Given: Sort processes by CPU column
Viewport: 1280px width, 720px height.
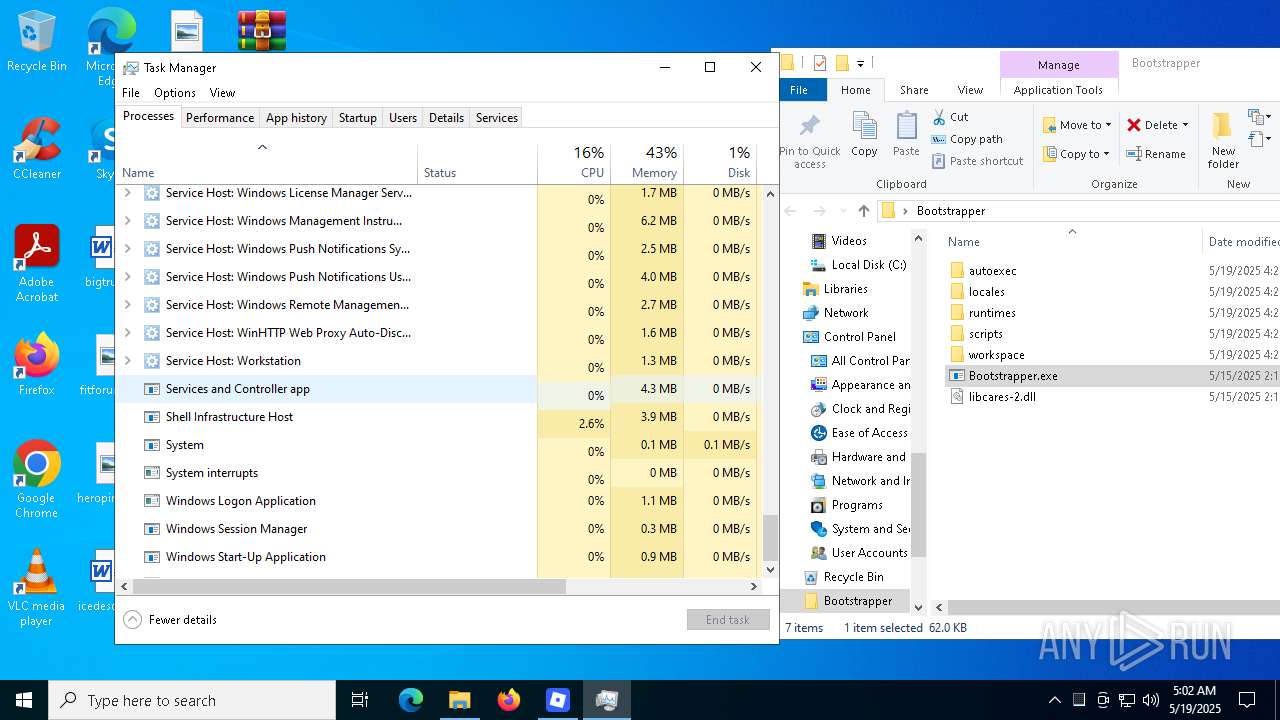Looking at the screenshot, I should 574,163.
